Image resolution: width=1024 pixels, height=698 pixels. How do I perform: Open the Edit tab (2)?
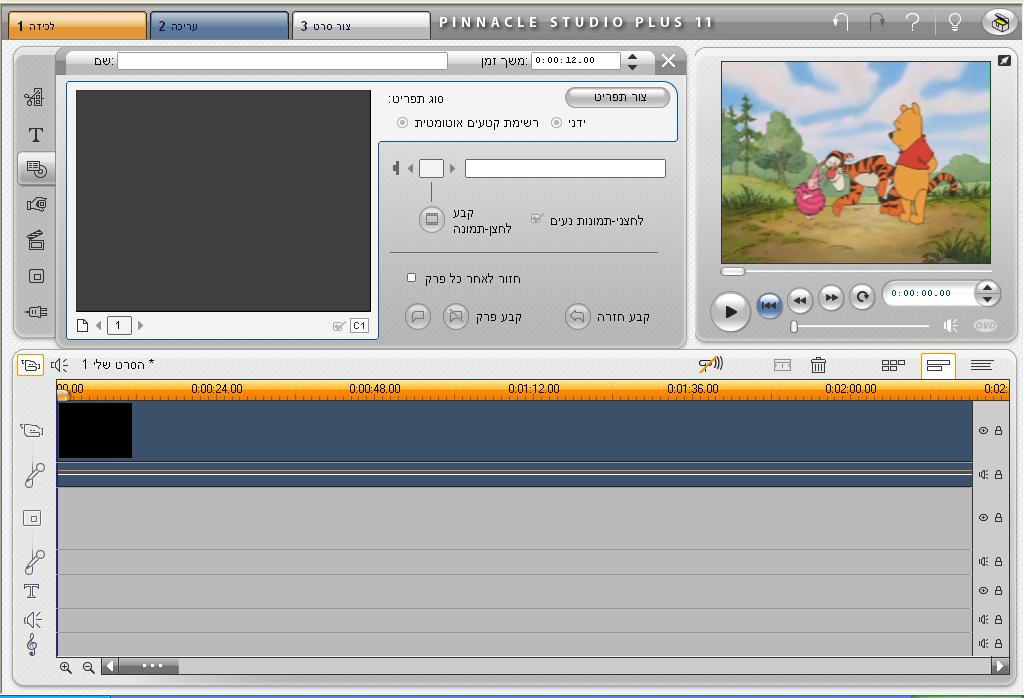pyautogui.click(x=219, y=25)
